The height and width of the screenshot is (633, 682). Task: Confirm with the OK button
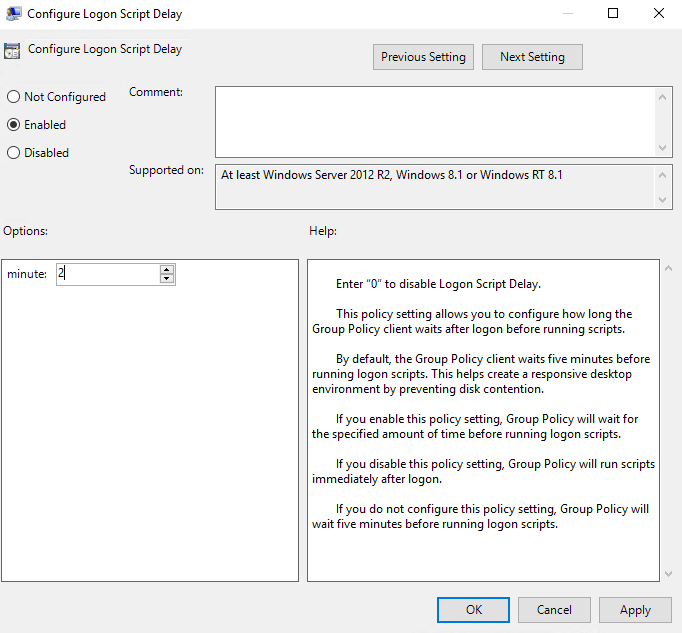tap(474, 610)
